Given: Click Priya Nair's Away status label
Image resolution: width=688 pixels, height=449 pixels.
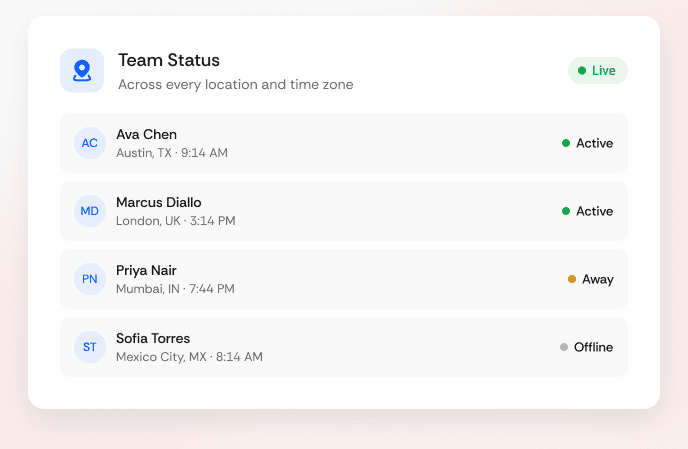Looking at the screenshot, I should pos(598,279).
